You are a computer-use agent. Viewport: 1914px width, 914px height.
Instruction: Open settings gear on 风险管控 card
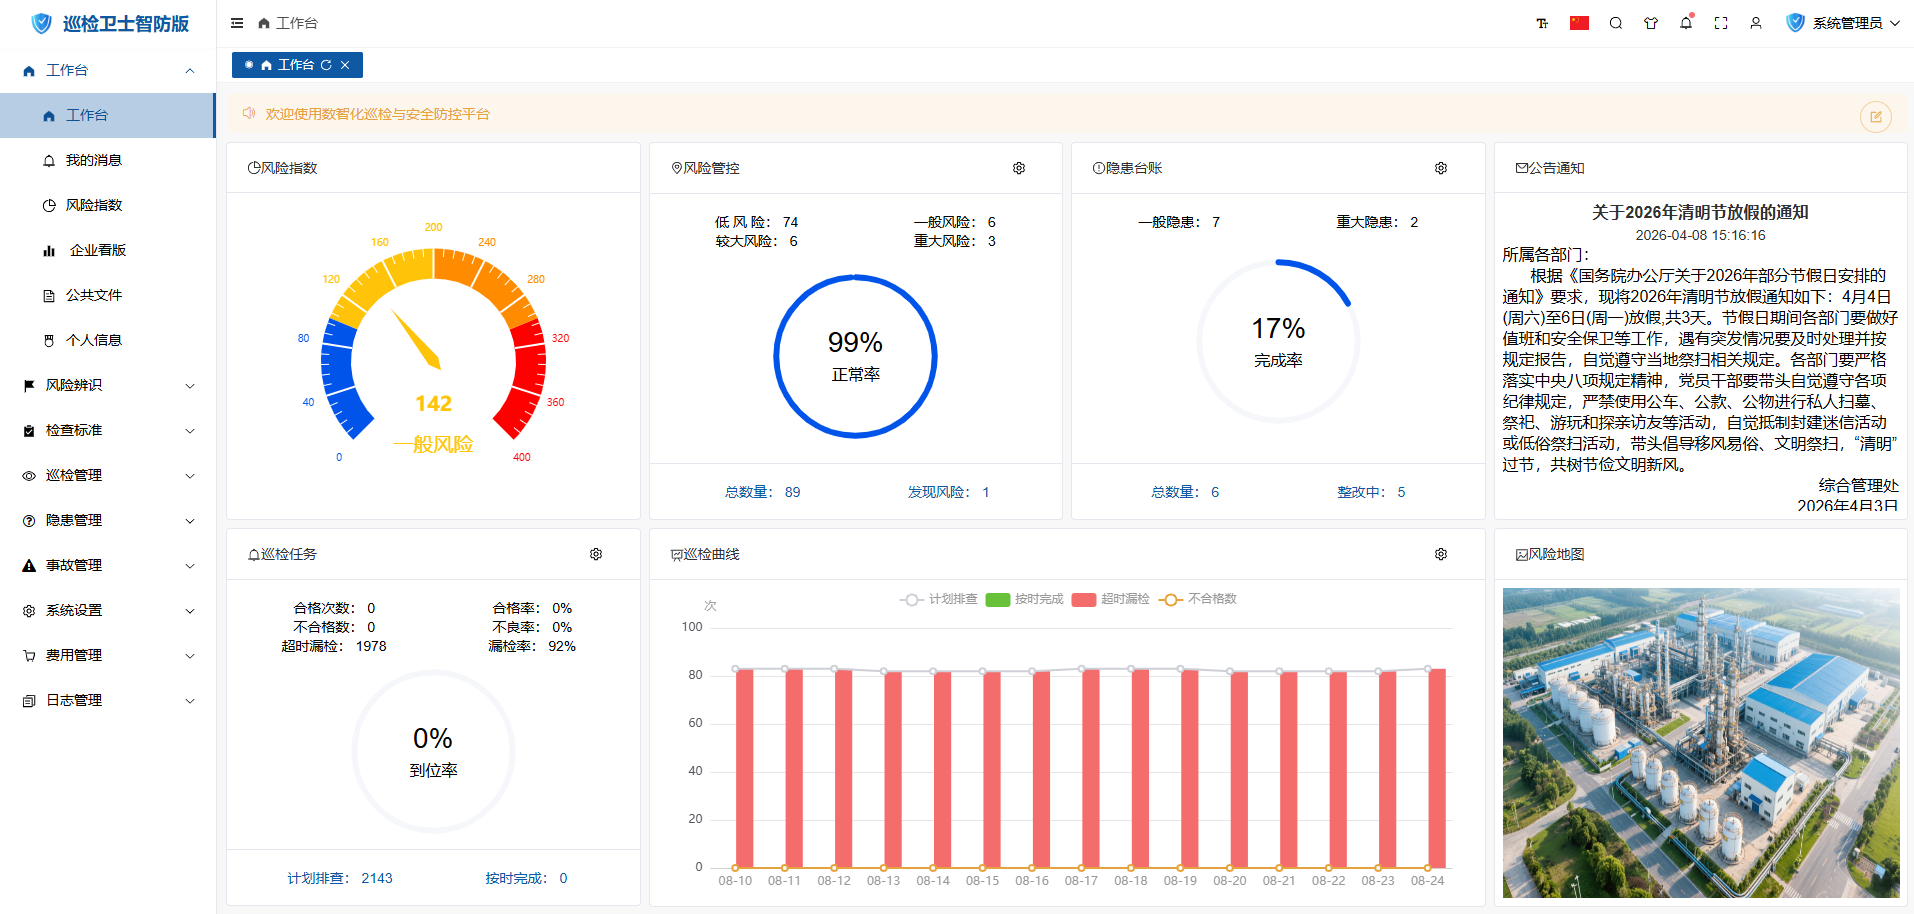1019,168
